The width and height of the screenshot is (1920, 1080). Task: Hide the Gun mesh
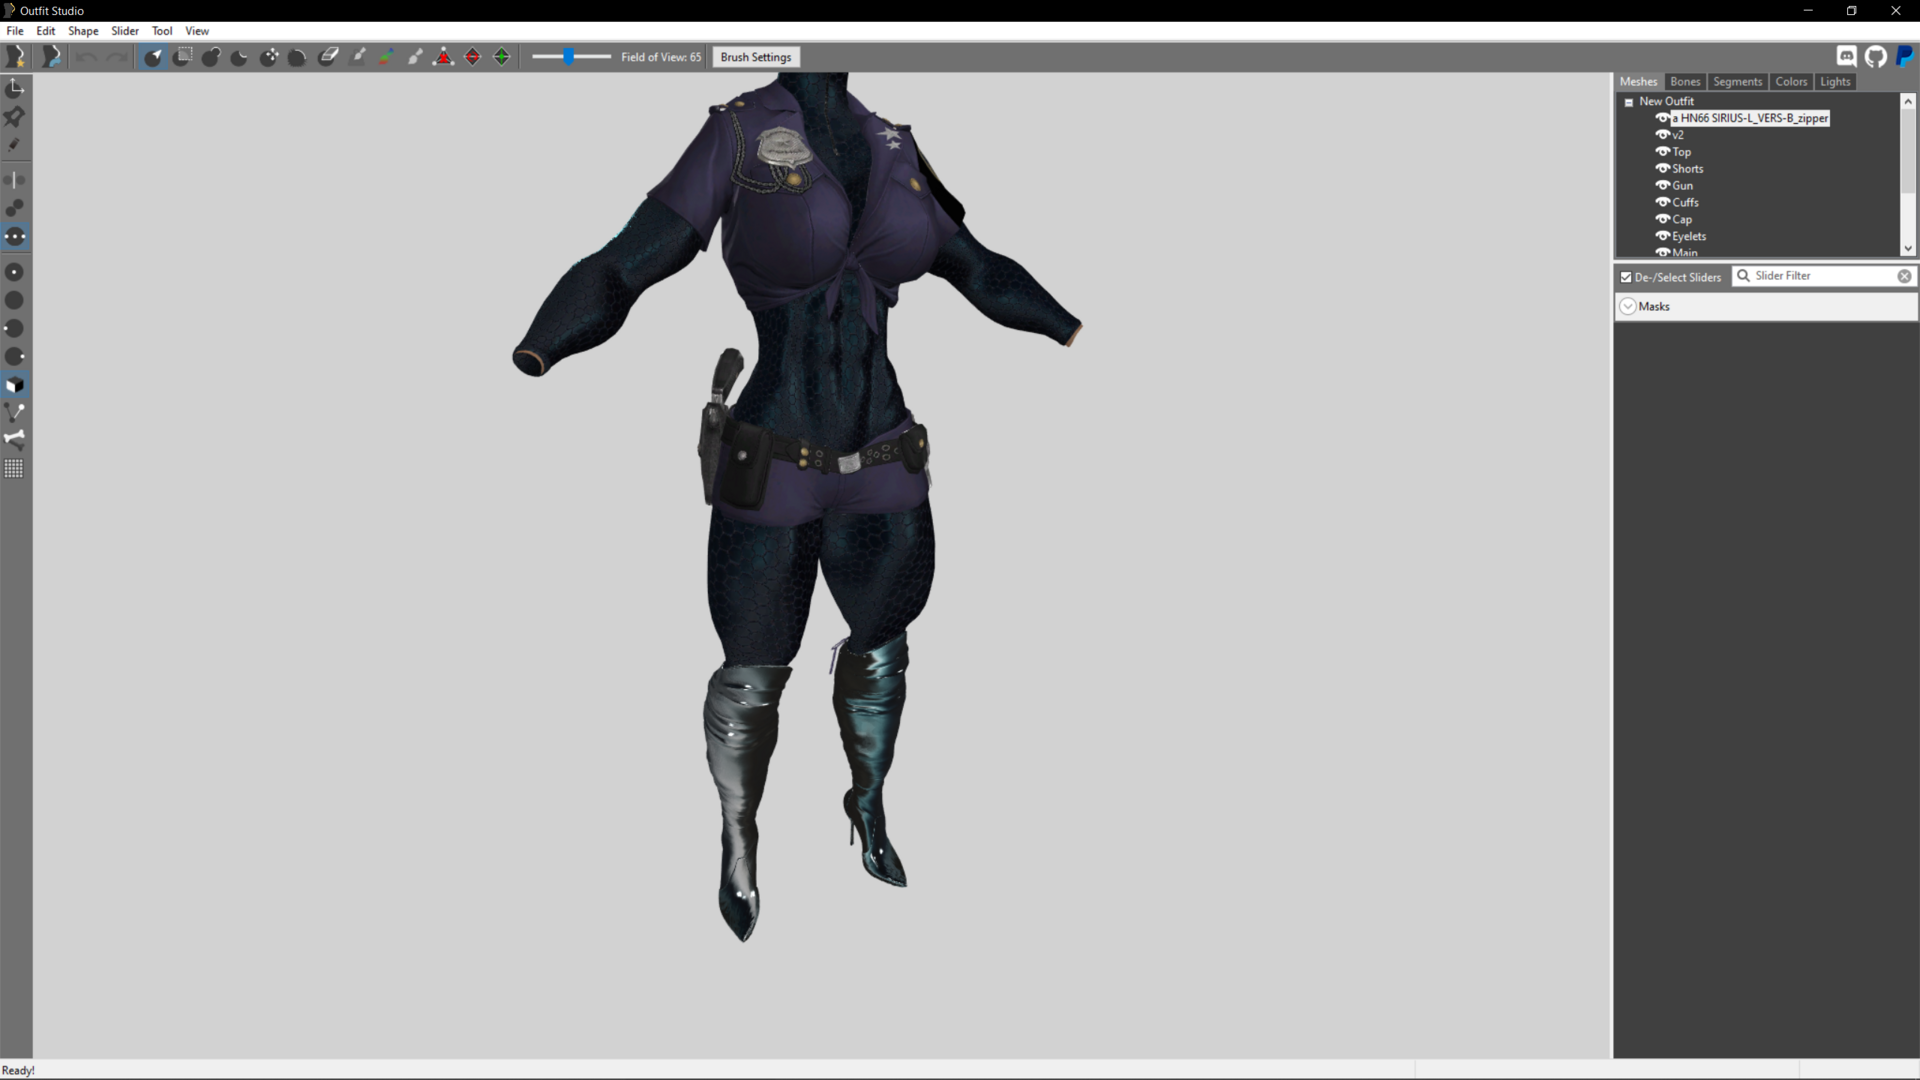click(x=1663, y=186)
